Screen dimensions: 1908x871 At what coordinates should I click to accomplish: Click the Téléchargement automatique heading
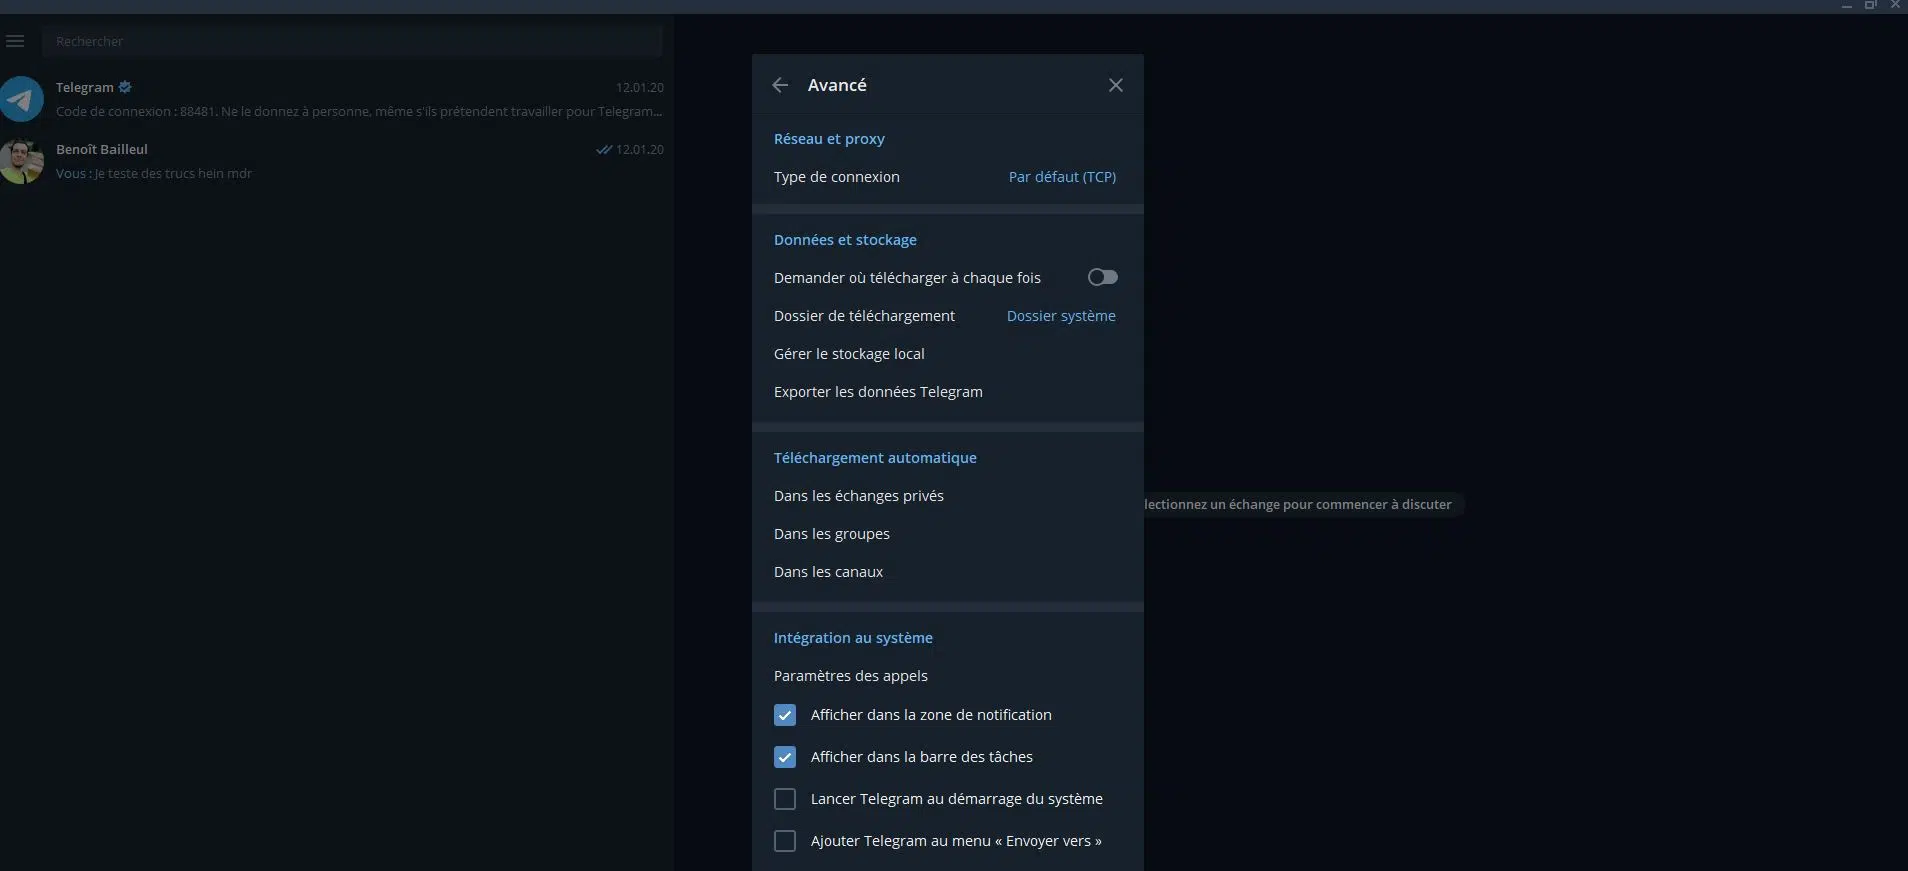click(875, 458)
